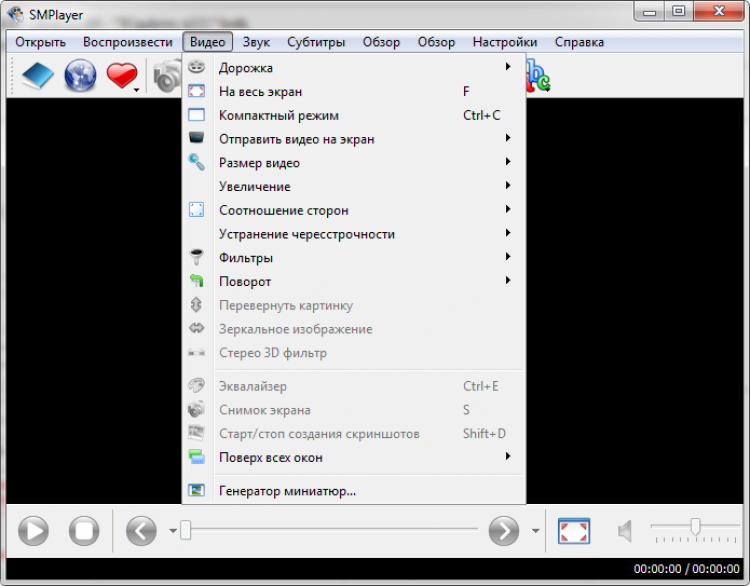This screenshot has height=586, width=750.
Task: Open the Открыть menu
Action: tap(41, 42)
